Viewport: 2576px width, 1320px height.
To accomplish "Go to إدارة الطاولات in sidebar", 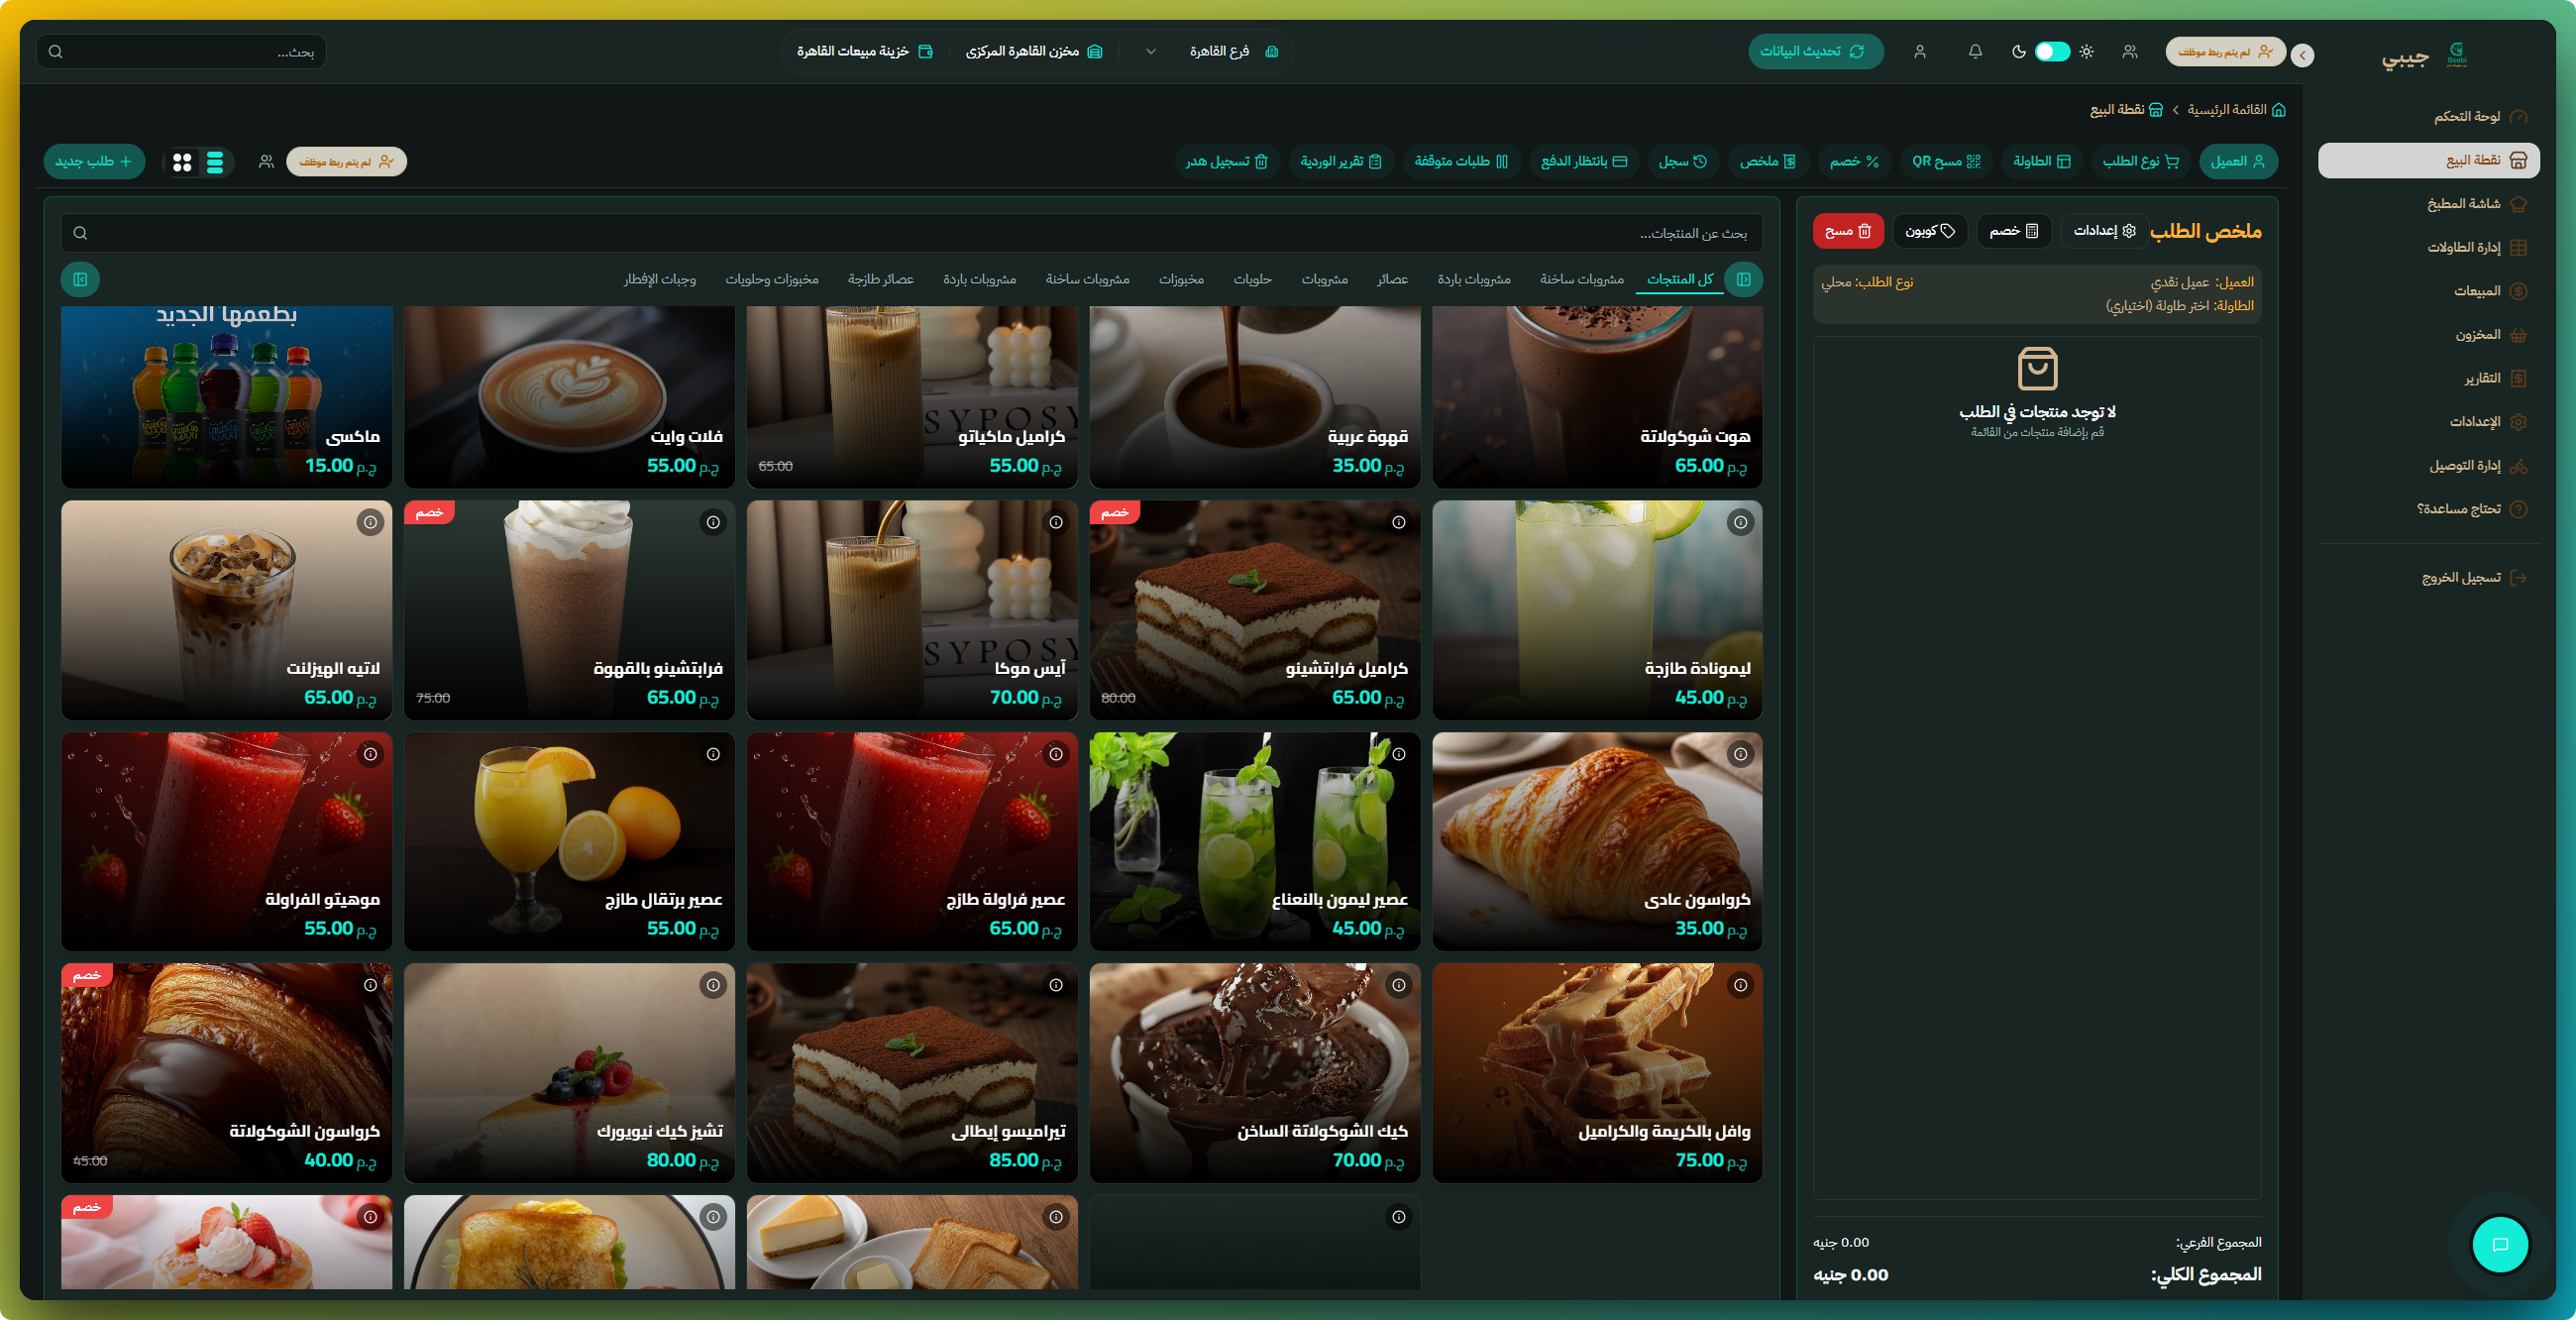I will (x=2428, y=247).
